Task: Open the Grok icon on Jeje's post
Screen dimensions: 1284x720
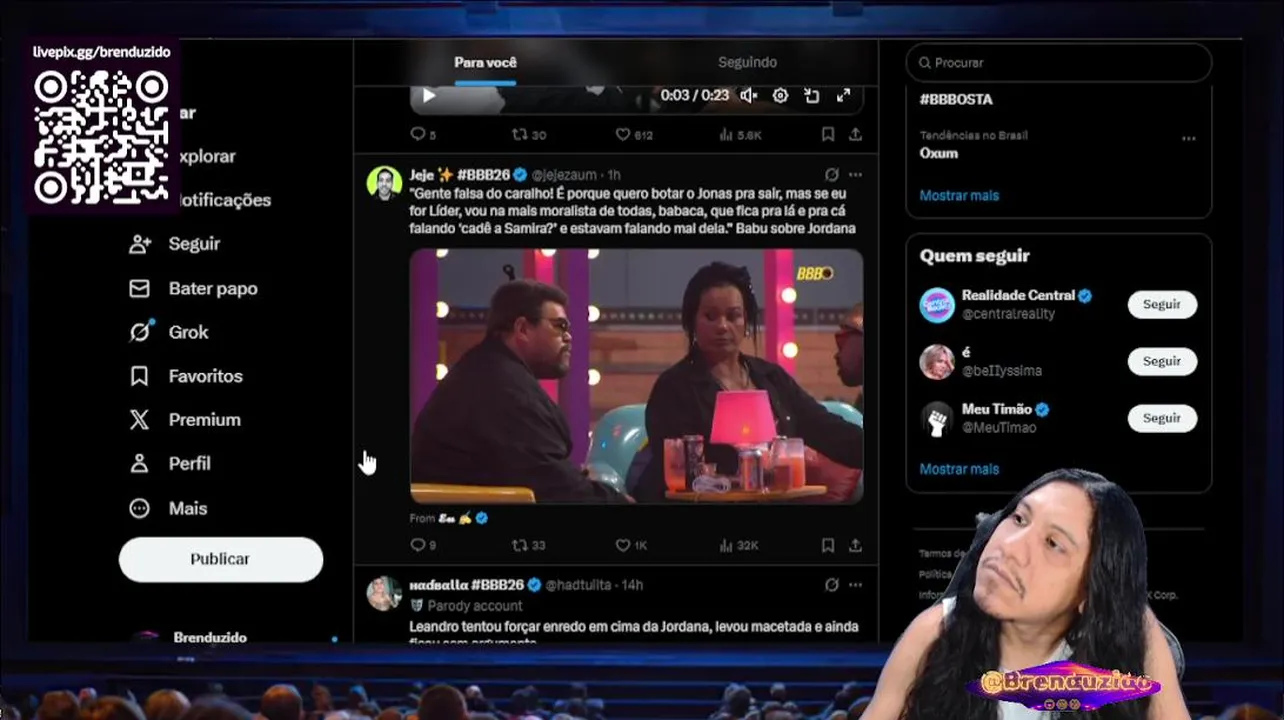Action: coord(831,175)
